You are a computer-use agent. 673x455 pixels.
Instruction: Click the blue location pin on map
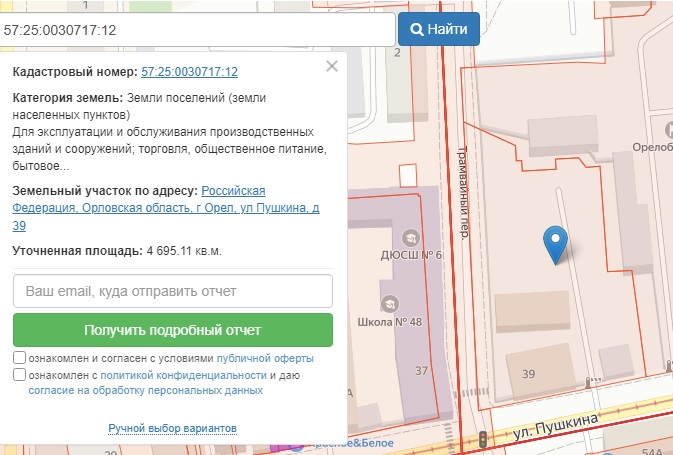click(554, 242)
